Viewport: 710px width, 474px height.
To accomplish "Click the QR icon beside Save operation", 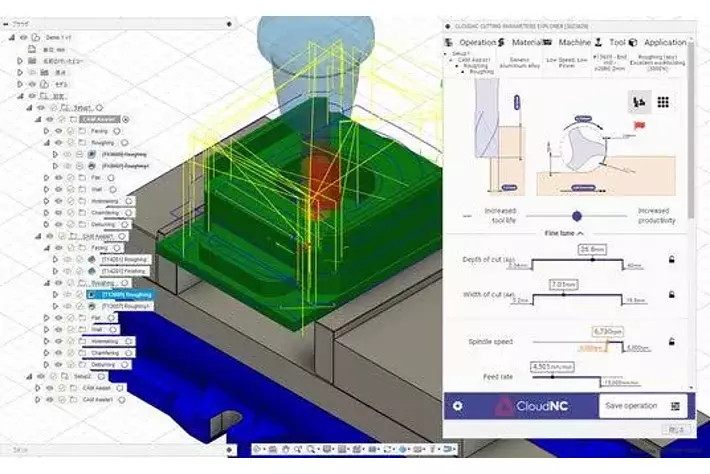I will pos(676,406).
